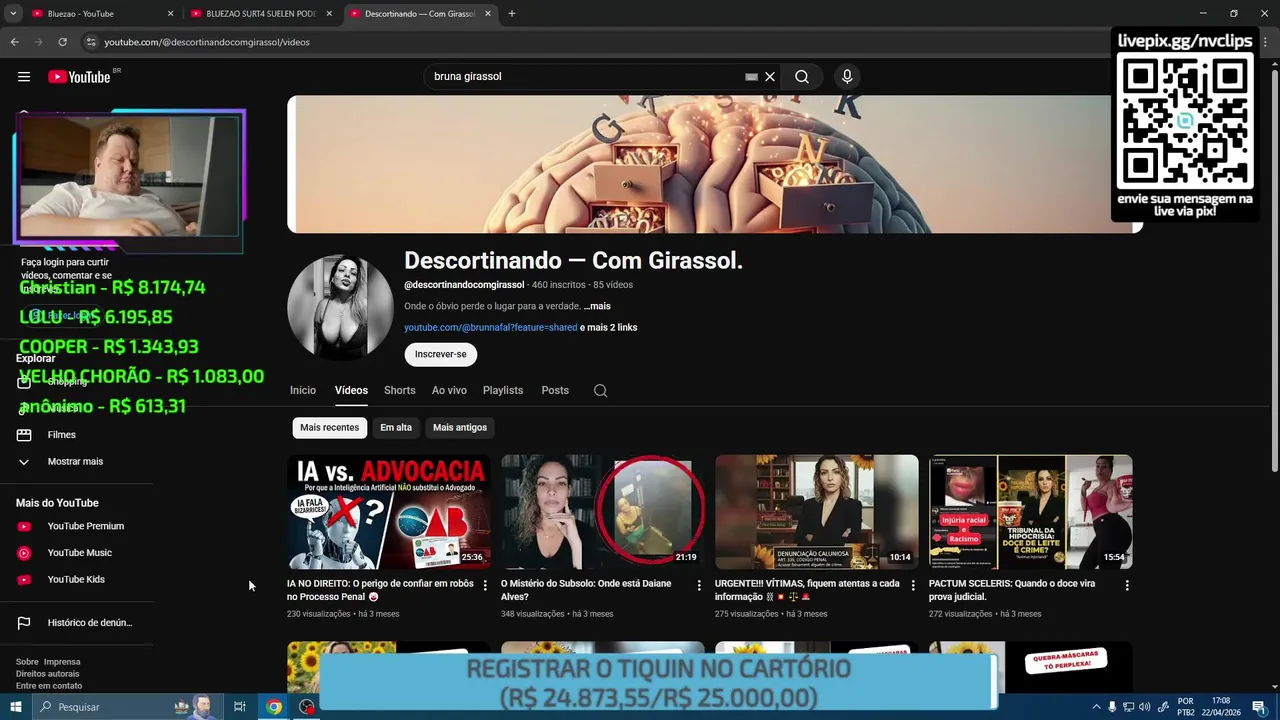Viewport: 1280px width, 720px height.
Task: Click the Mistério do Subsolo video thumbnail
Action: (x=602, y=512)
